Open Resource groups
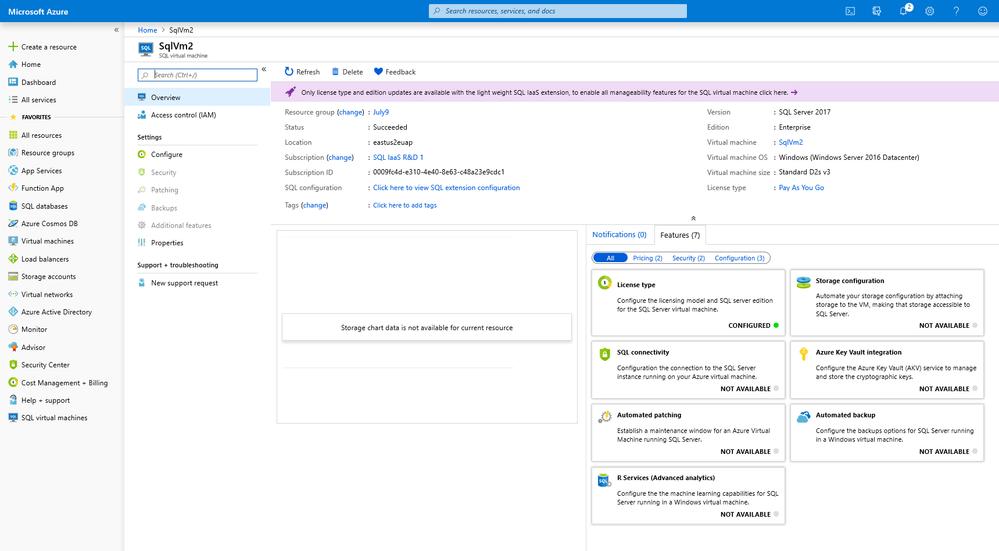 48,153
